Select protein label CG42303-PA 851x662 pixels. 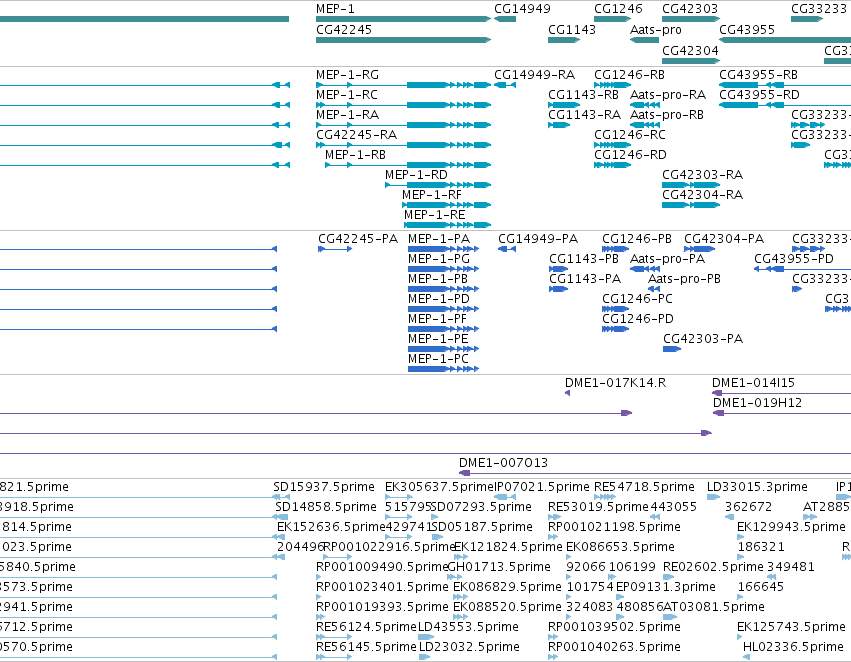703,340
